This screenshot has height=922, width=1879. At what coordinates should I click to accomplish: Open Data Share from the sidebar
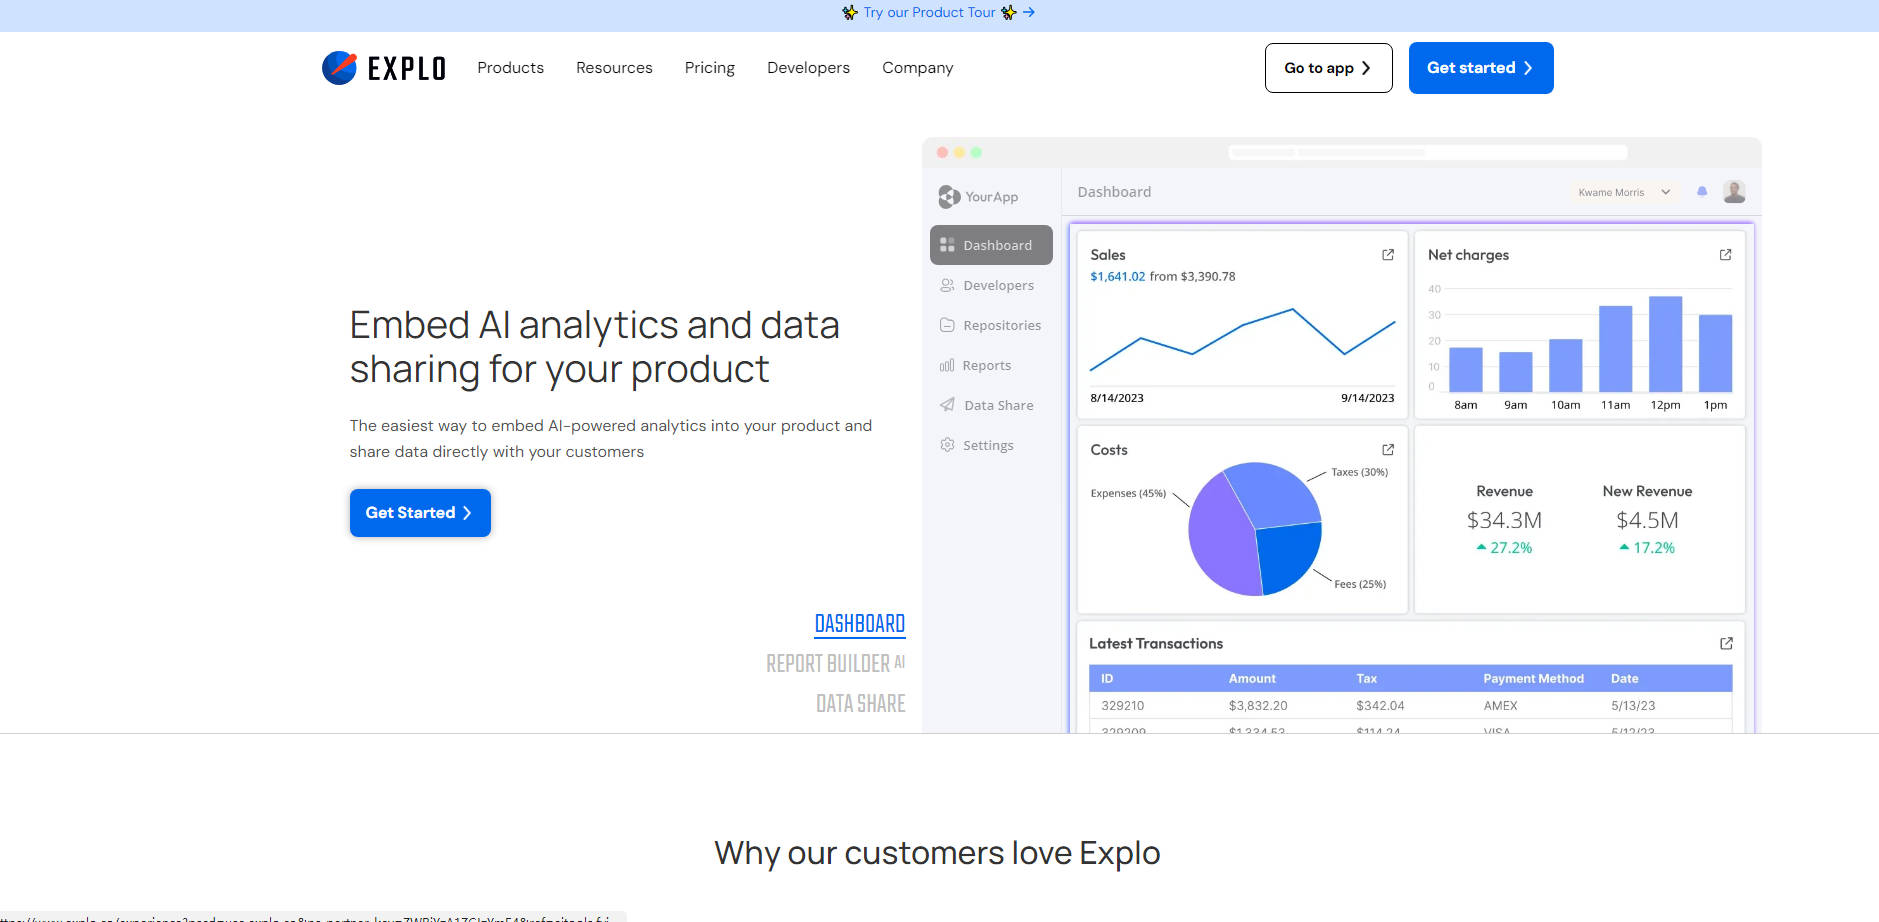click(x=997, y=405)
